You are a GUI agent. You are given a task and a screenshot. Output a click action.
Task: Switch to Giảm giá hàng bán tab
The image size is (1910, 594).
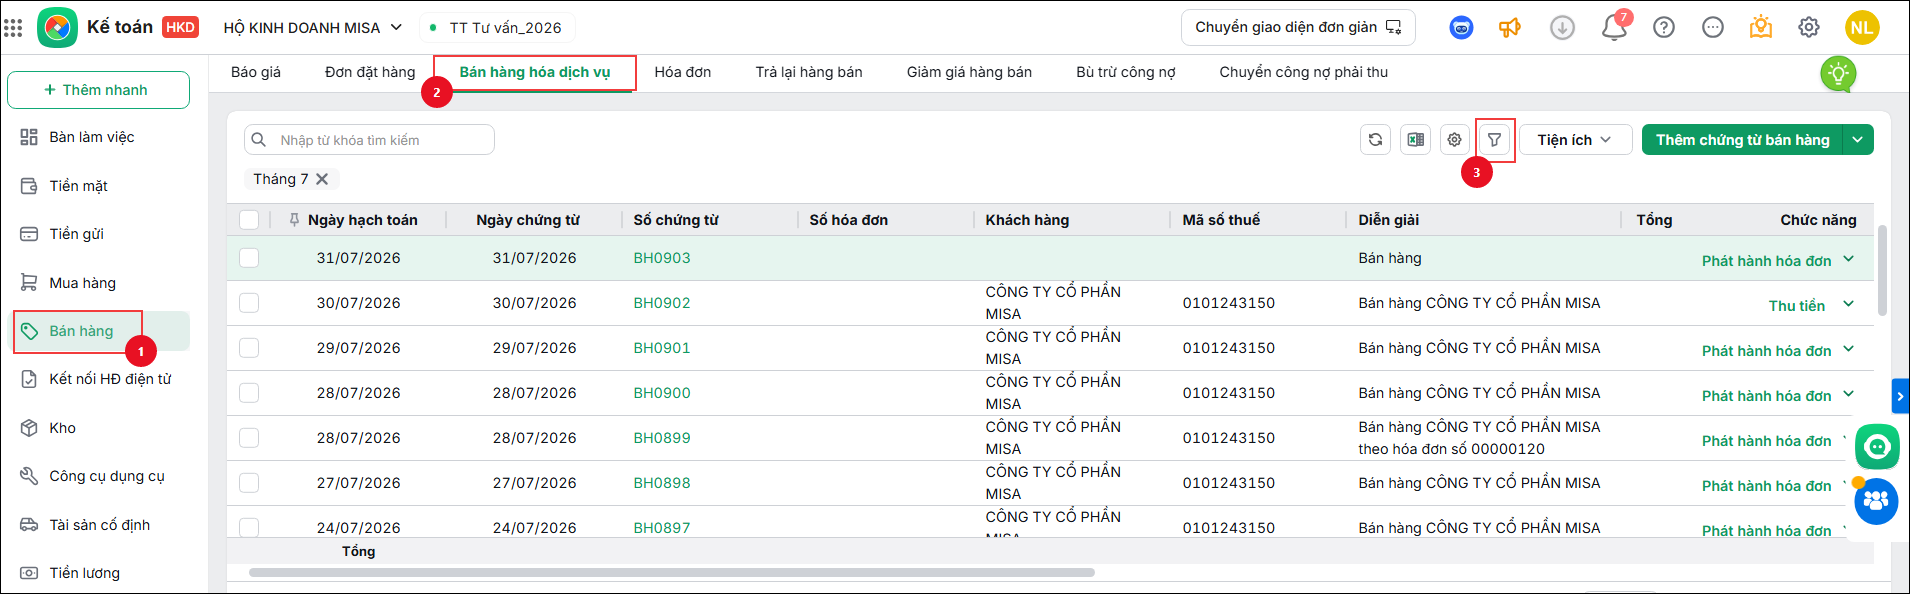pyautogui.click(x=969, y=72)
